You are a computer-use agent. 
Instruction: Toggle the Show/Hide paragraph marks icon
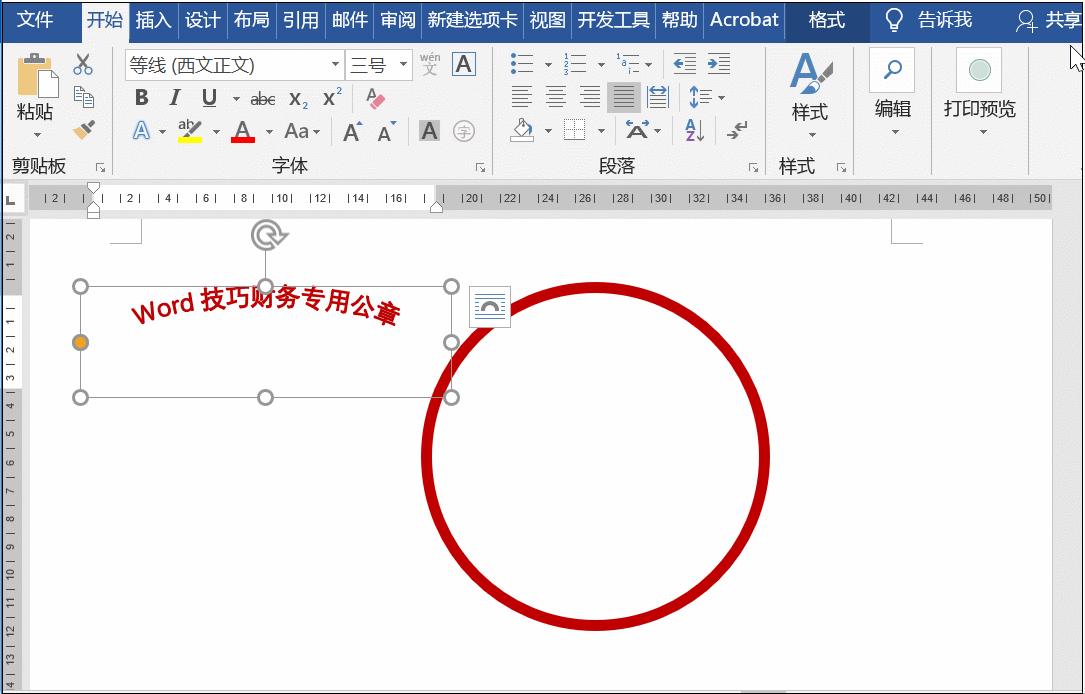tap(738, 131)
